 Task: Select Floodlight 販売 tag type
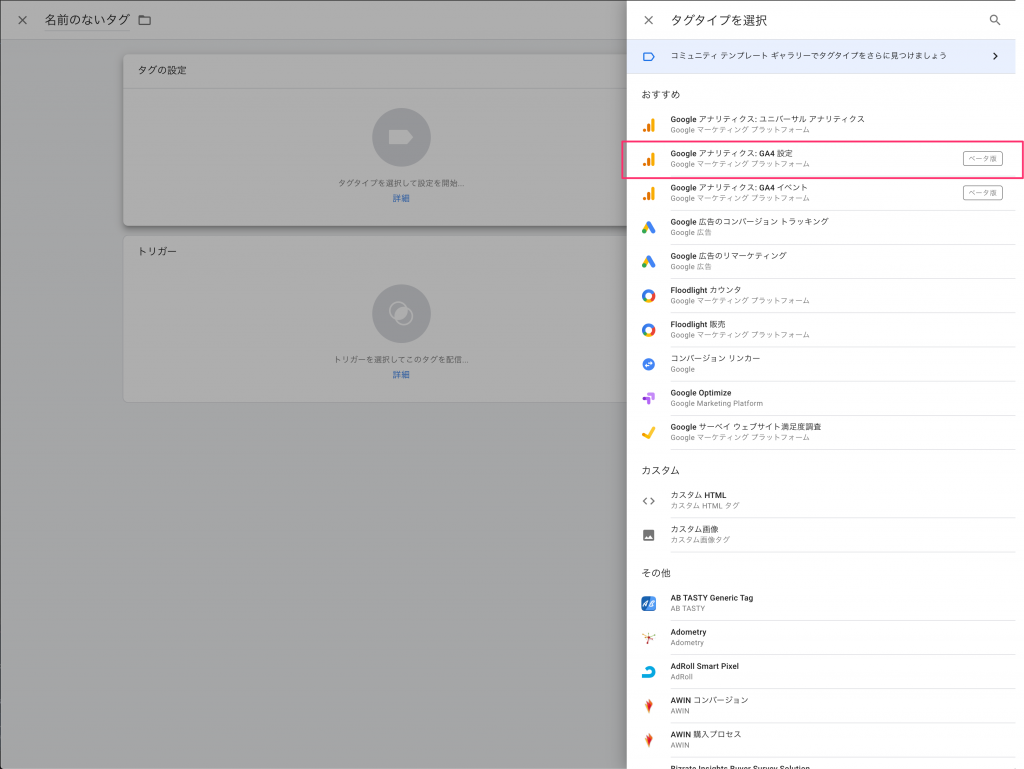click(821, 330)
